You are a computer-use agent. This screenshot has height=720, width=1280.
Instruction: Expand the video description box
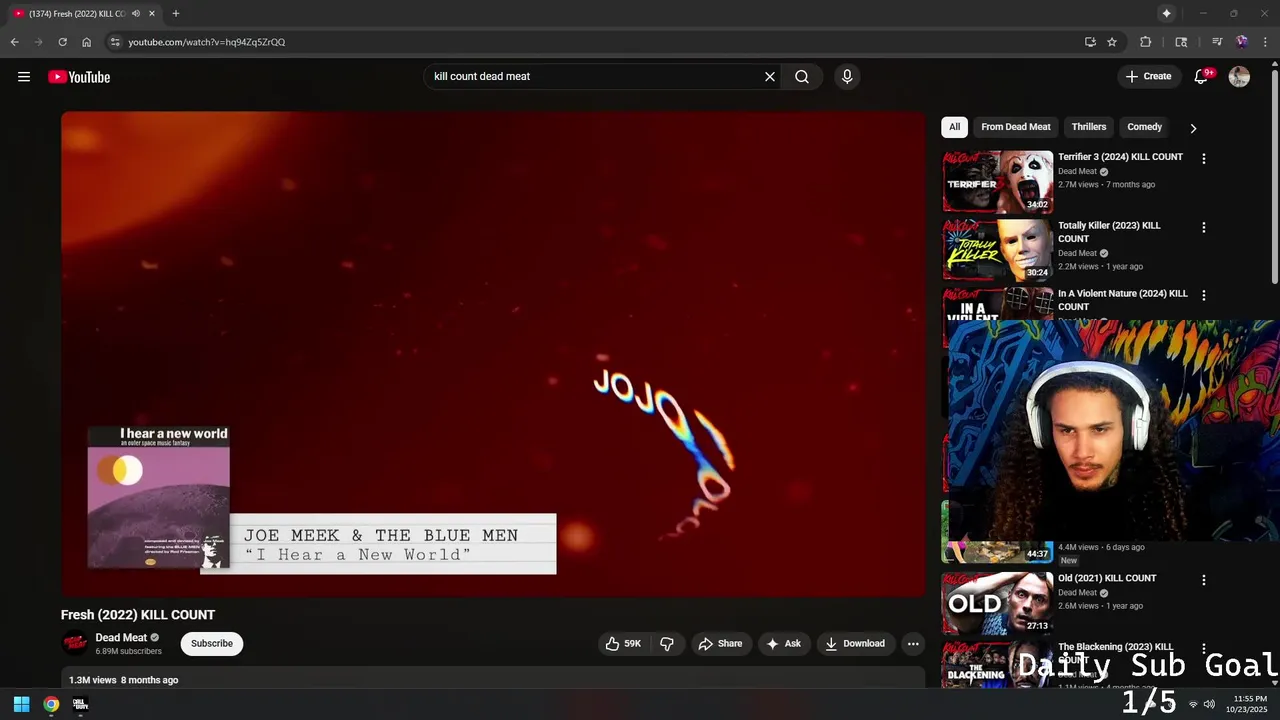493,679
